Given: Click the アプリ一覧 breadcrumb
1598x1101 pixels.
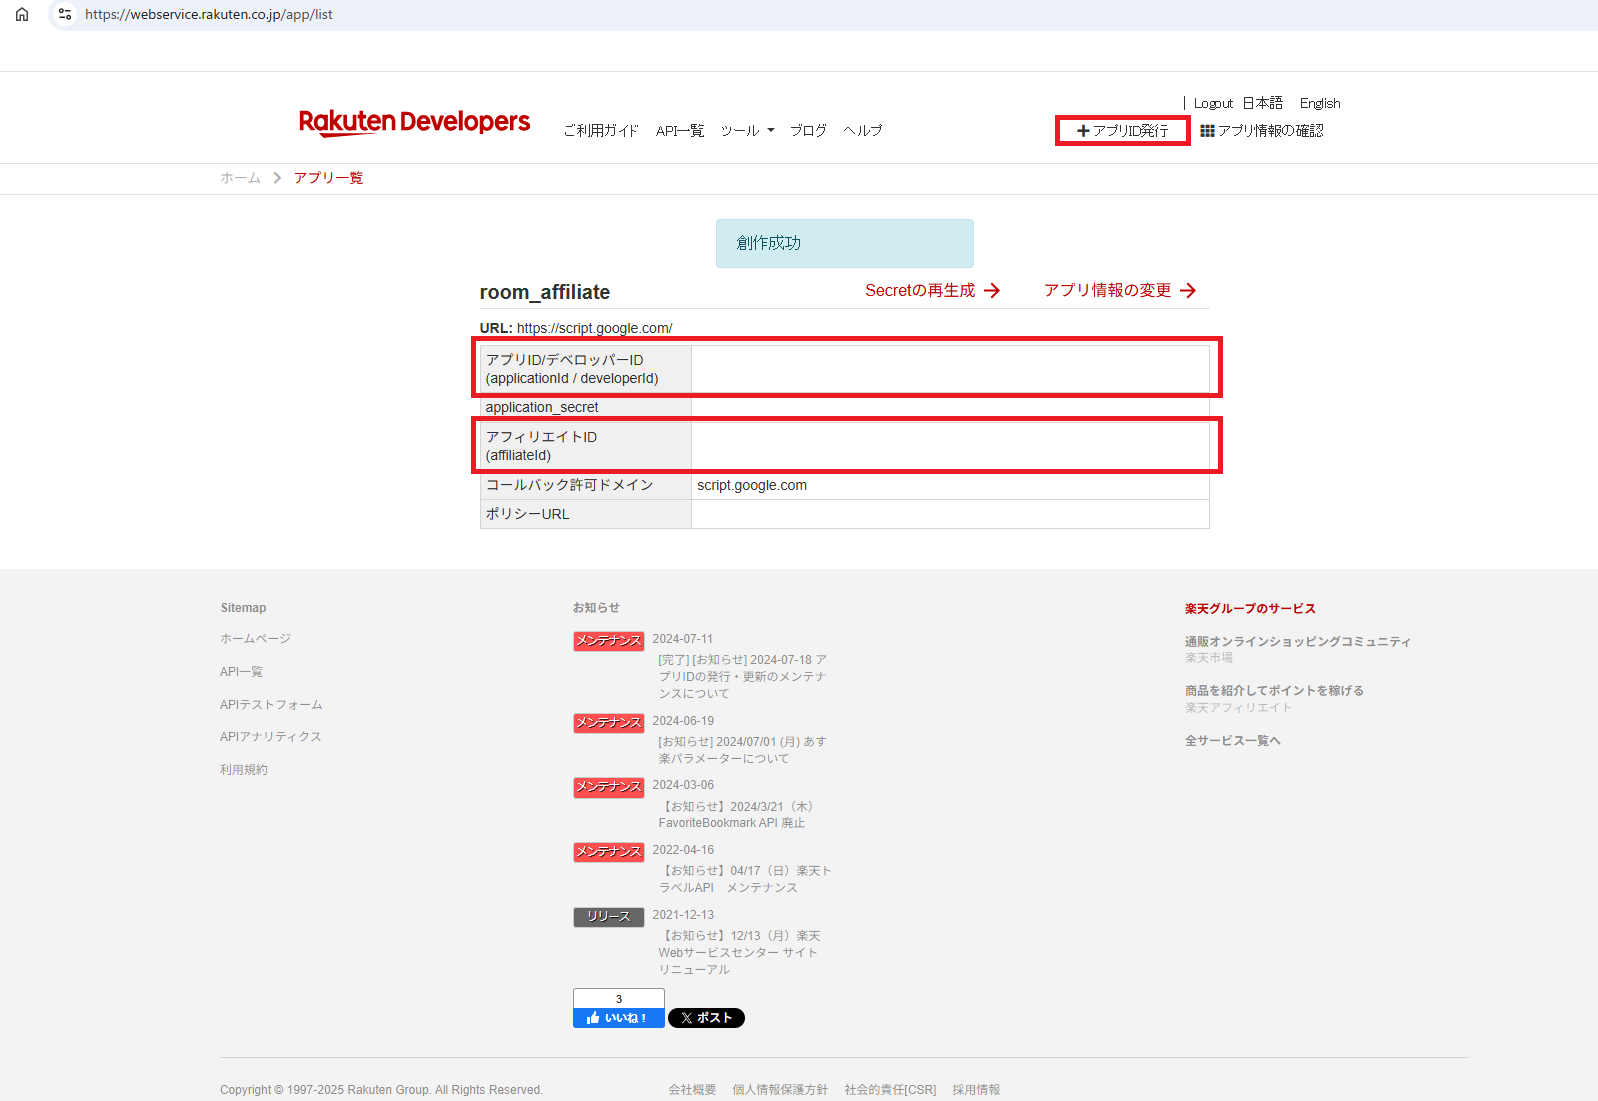Looking at the screenshot, I should click(328, 178).
